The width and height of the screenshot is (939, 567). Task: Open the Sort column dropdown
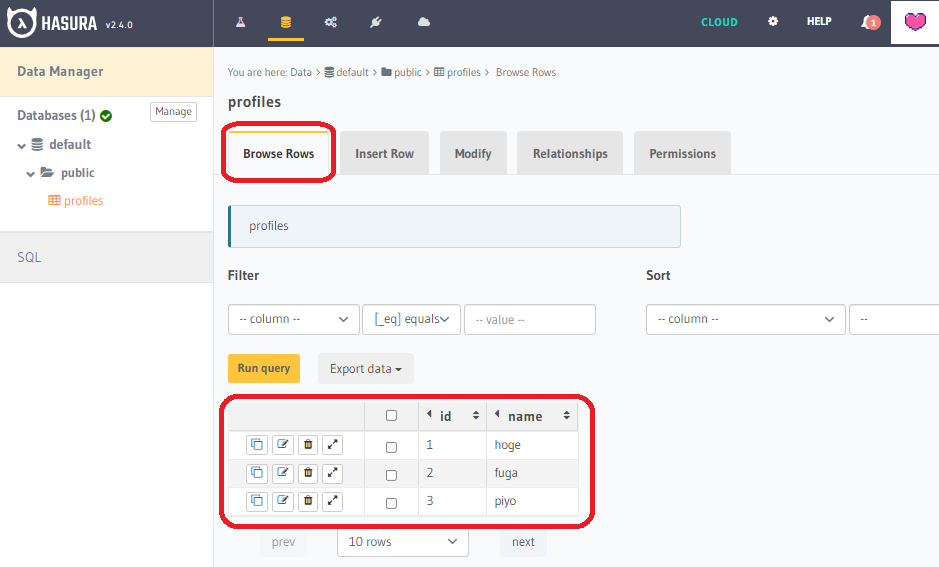tap(746, 319)
